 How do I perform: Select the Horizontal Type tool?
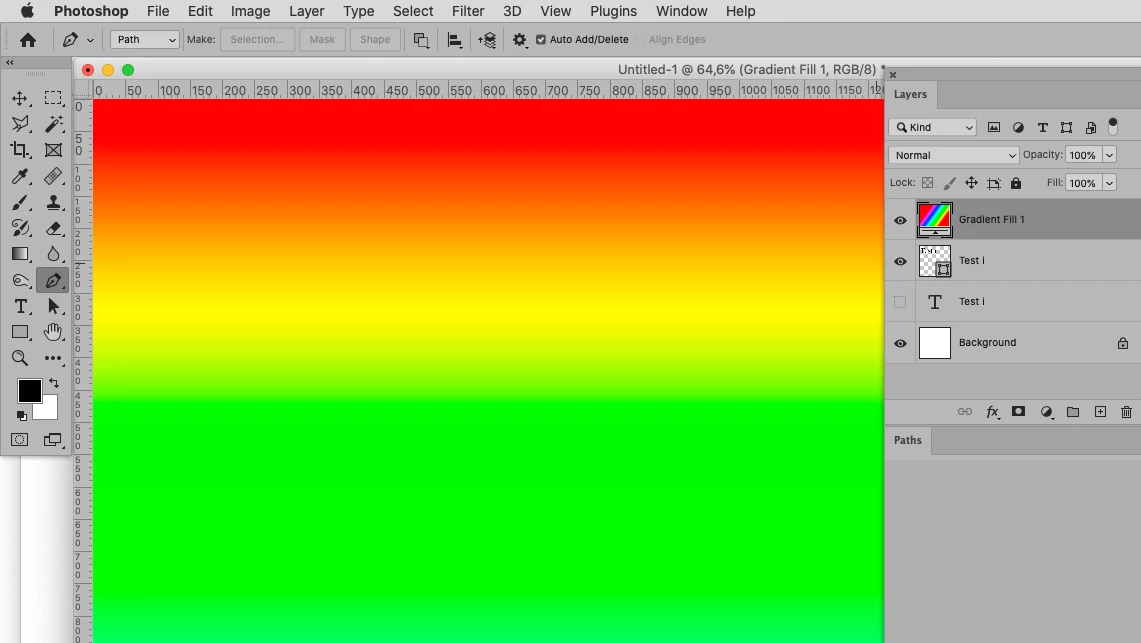click(x=20, y=306)
